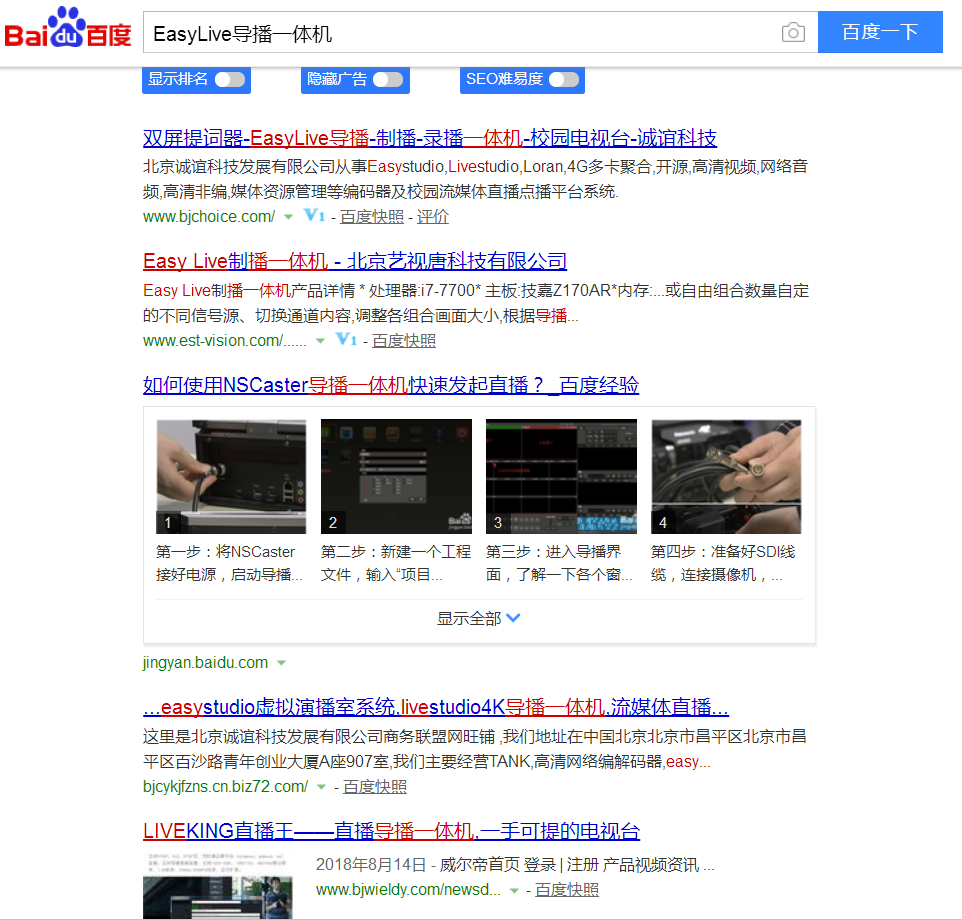Expand 显示全部 steps in Baidu Jingyan card

point(479,618)
